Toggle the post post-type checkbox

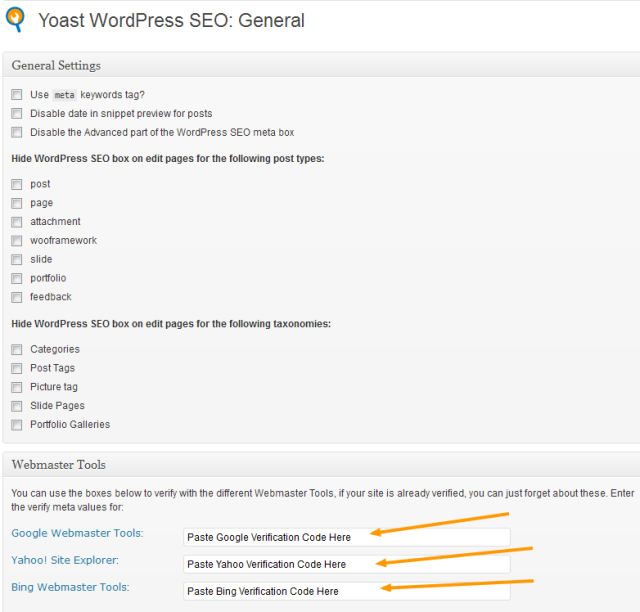17,184
